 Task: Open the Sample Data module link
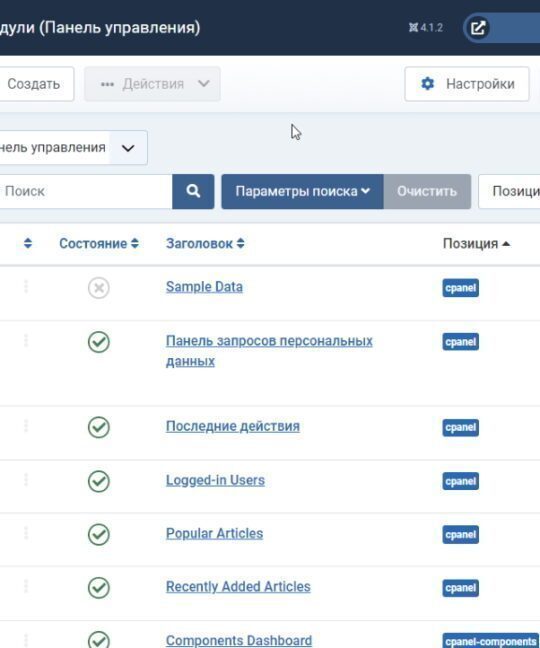204,286
